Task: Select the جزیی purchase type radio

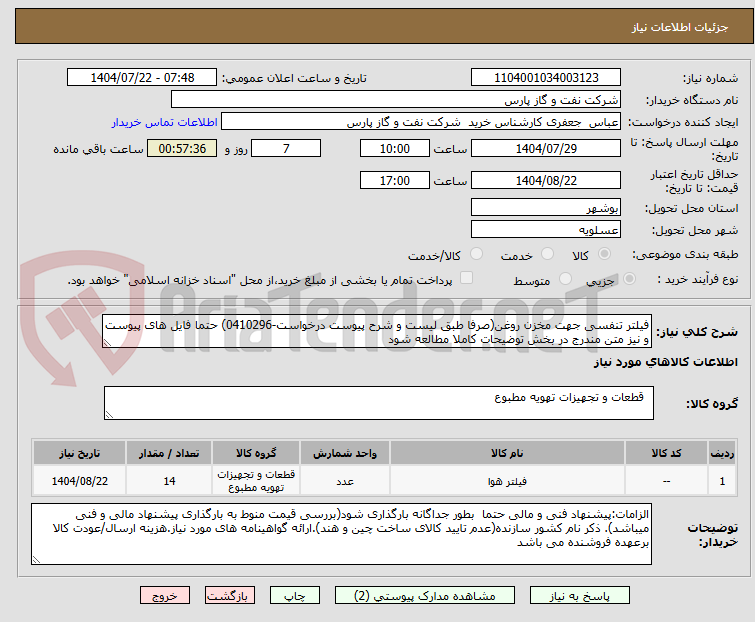Action: 629,279
